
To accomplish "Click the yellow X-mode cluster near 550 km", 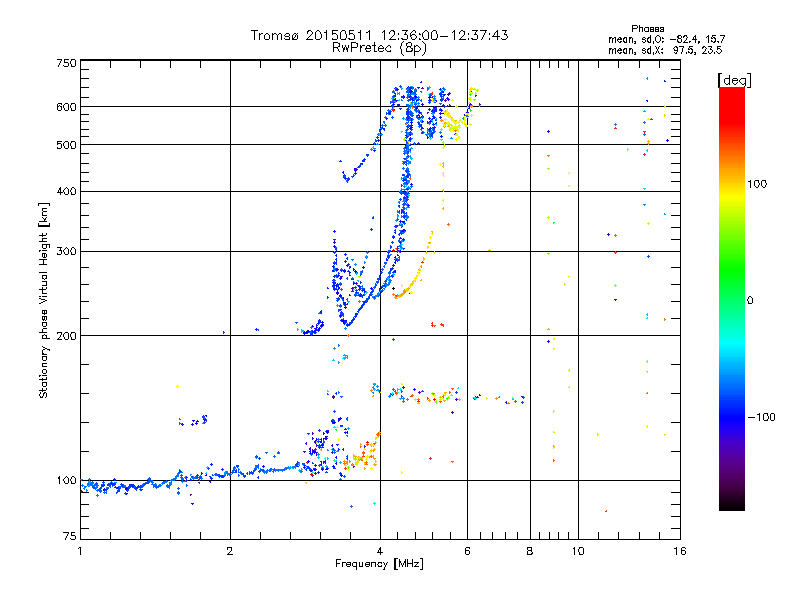I will [x=453, y=124].
